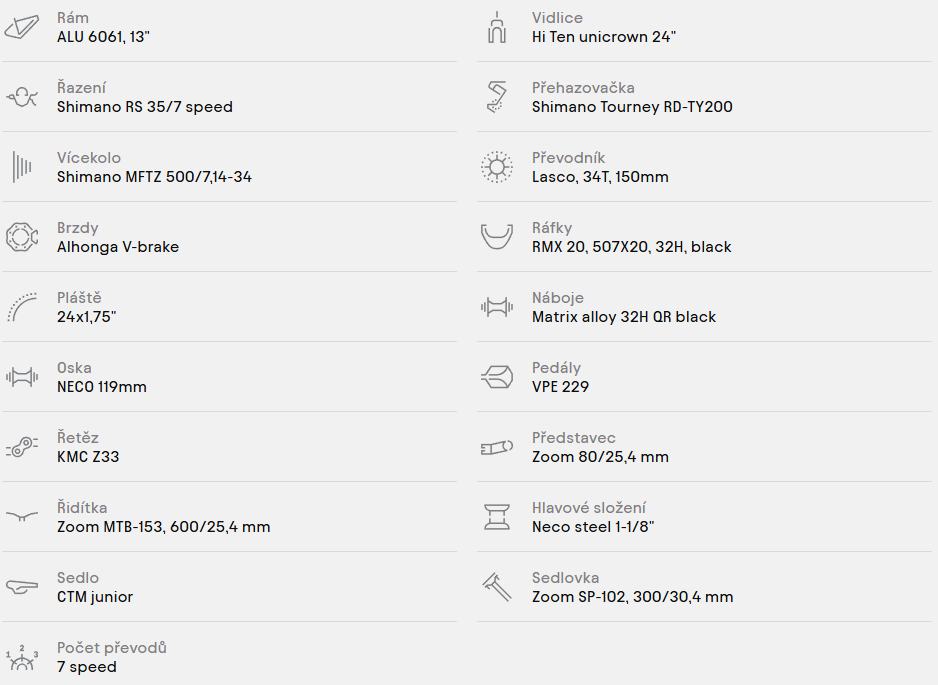Click the seatpost icon beside Sedlovka
938x685 pixels.
497,587
